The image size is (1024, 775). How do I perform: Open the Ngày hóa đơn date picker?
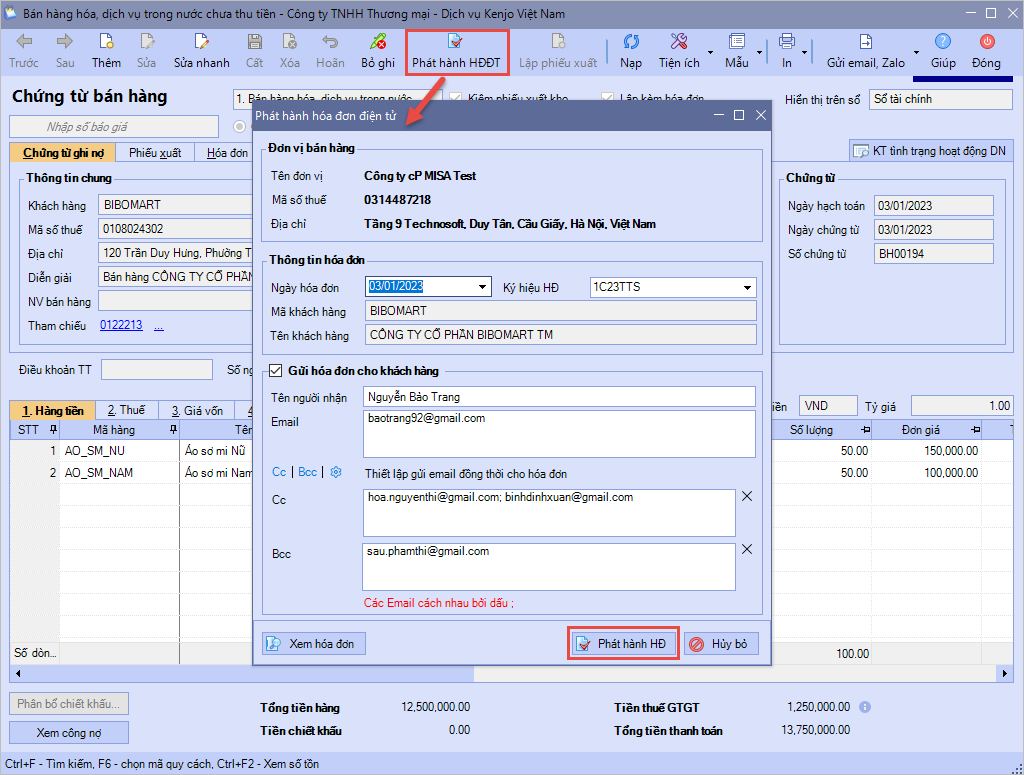coord(484,288)
